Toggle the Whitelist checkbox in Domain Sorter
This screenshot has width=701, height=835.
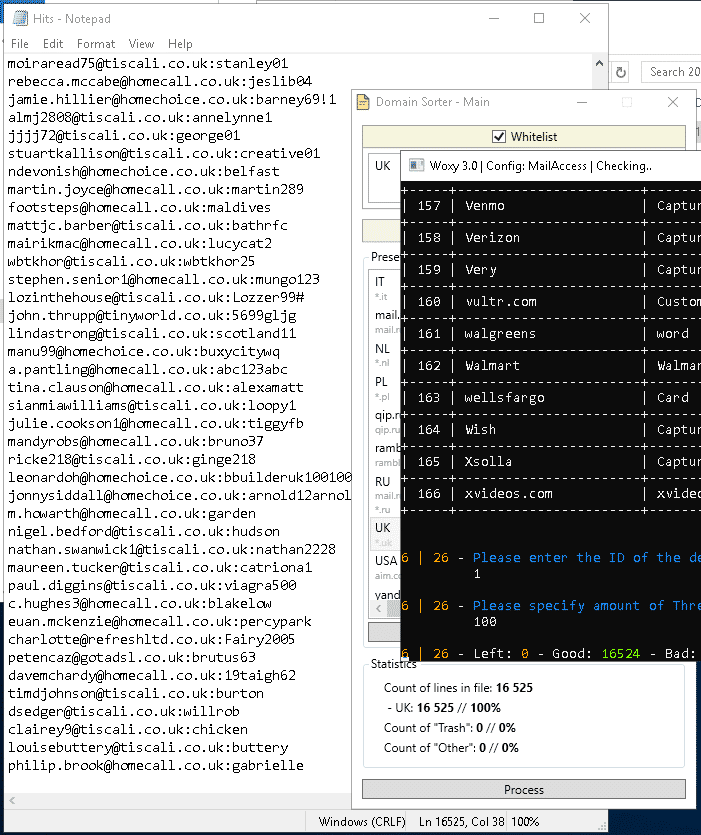pos(499,137)
